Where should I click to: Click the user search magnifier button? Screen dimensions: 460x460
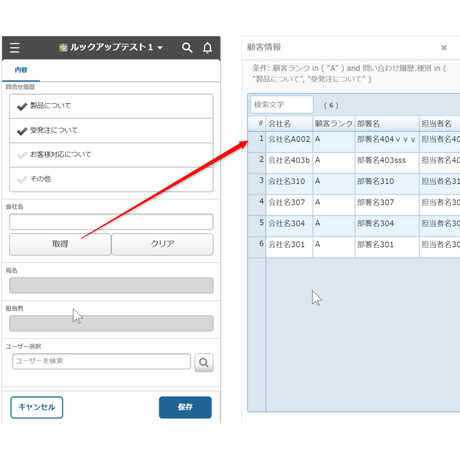(x=204, y=362)
